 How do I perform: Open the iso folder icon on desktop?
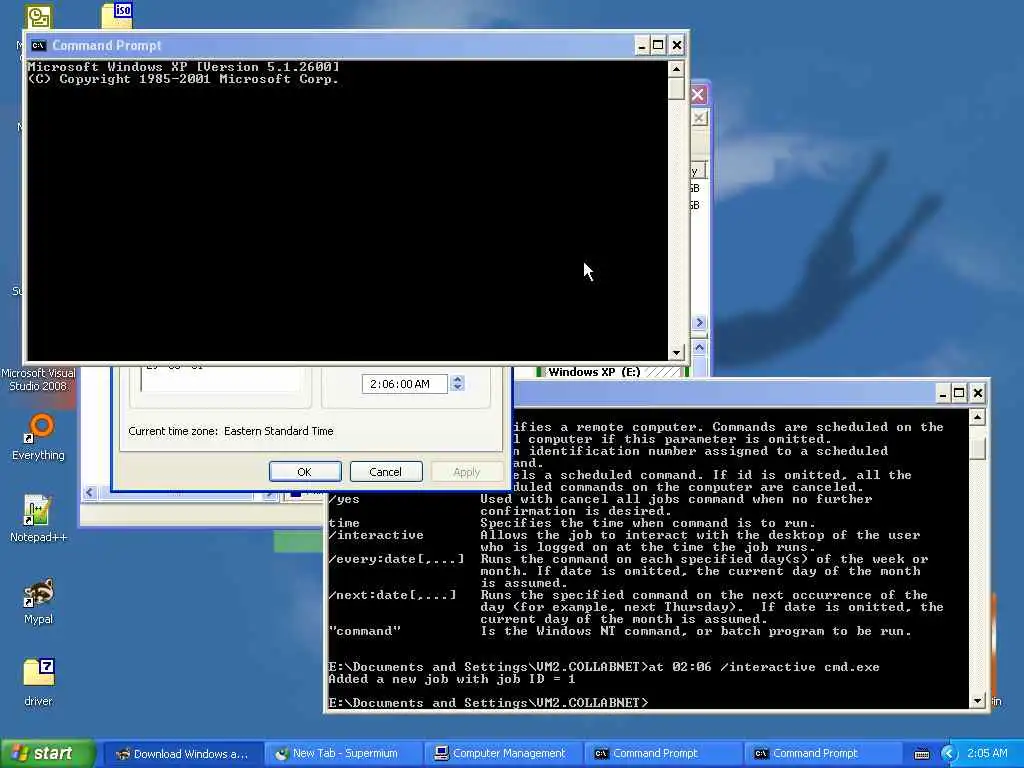pyautogui.click(x=118, y=14)
